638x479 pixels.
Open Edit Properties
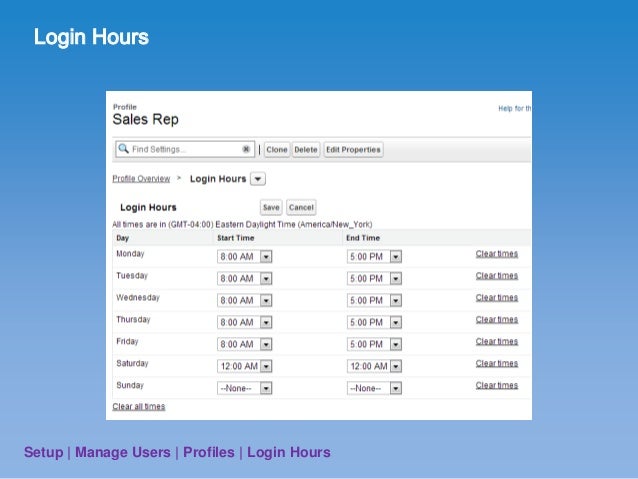coord(353,150)
